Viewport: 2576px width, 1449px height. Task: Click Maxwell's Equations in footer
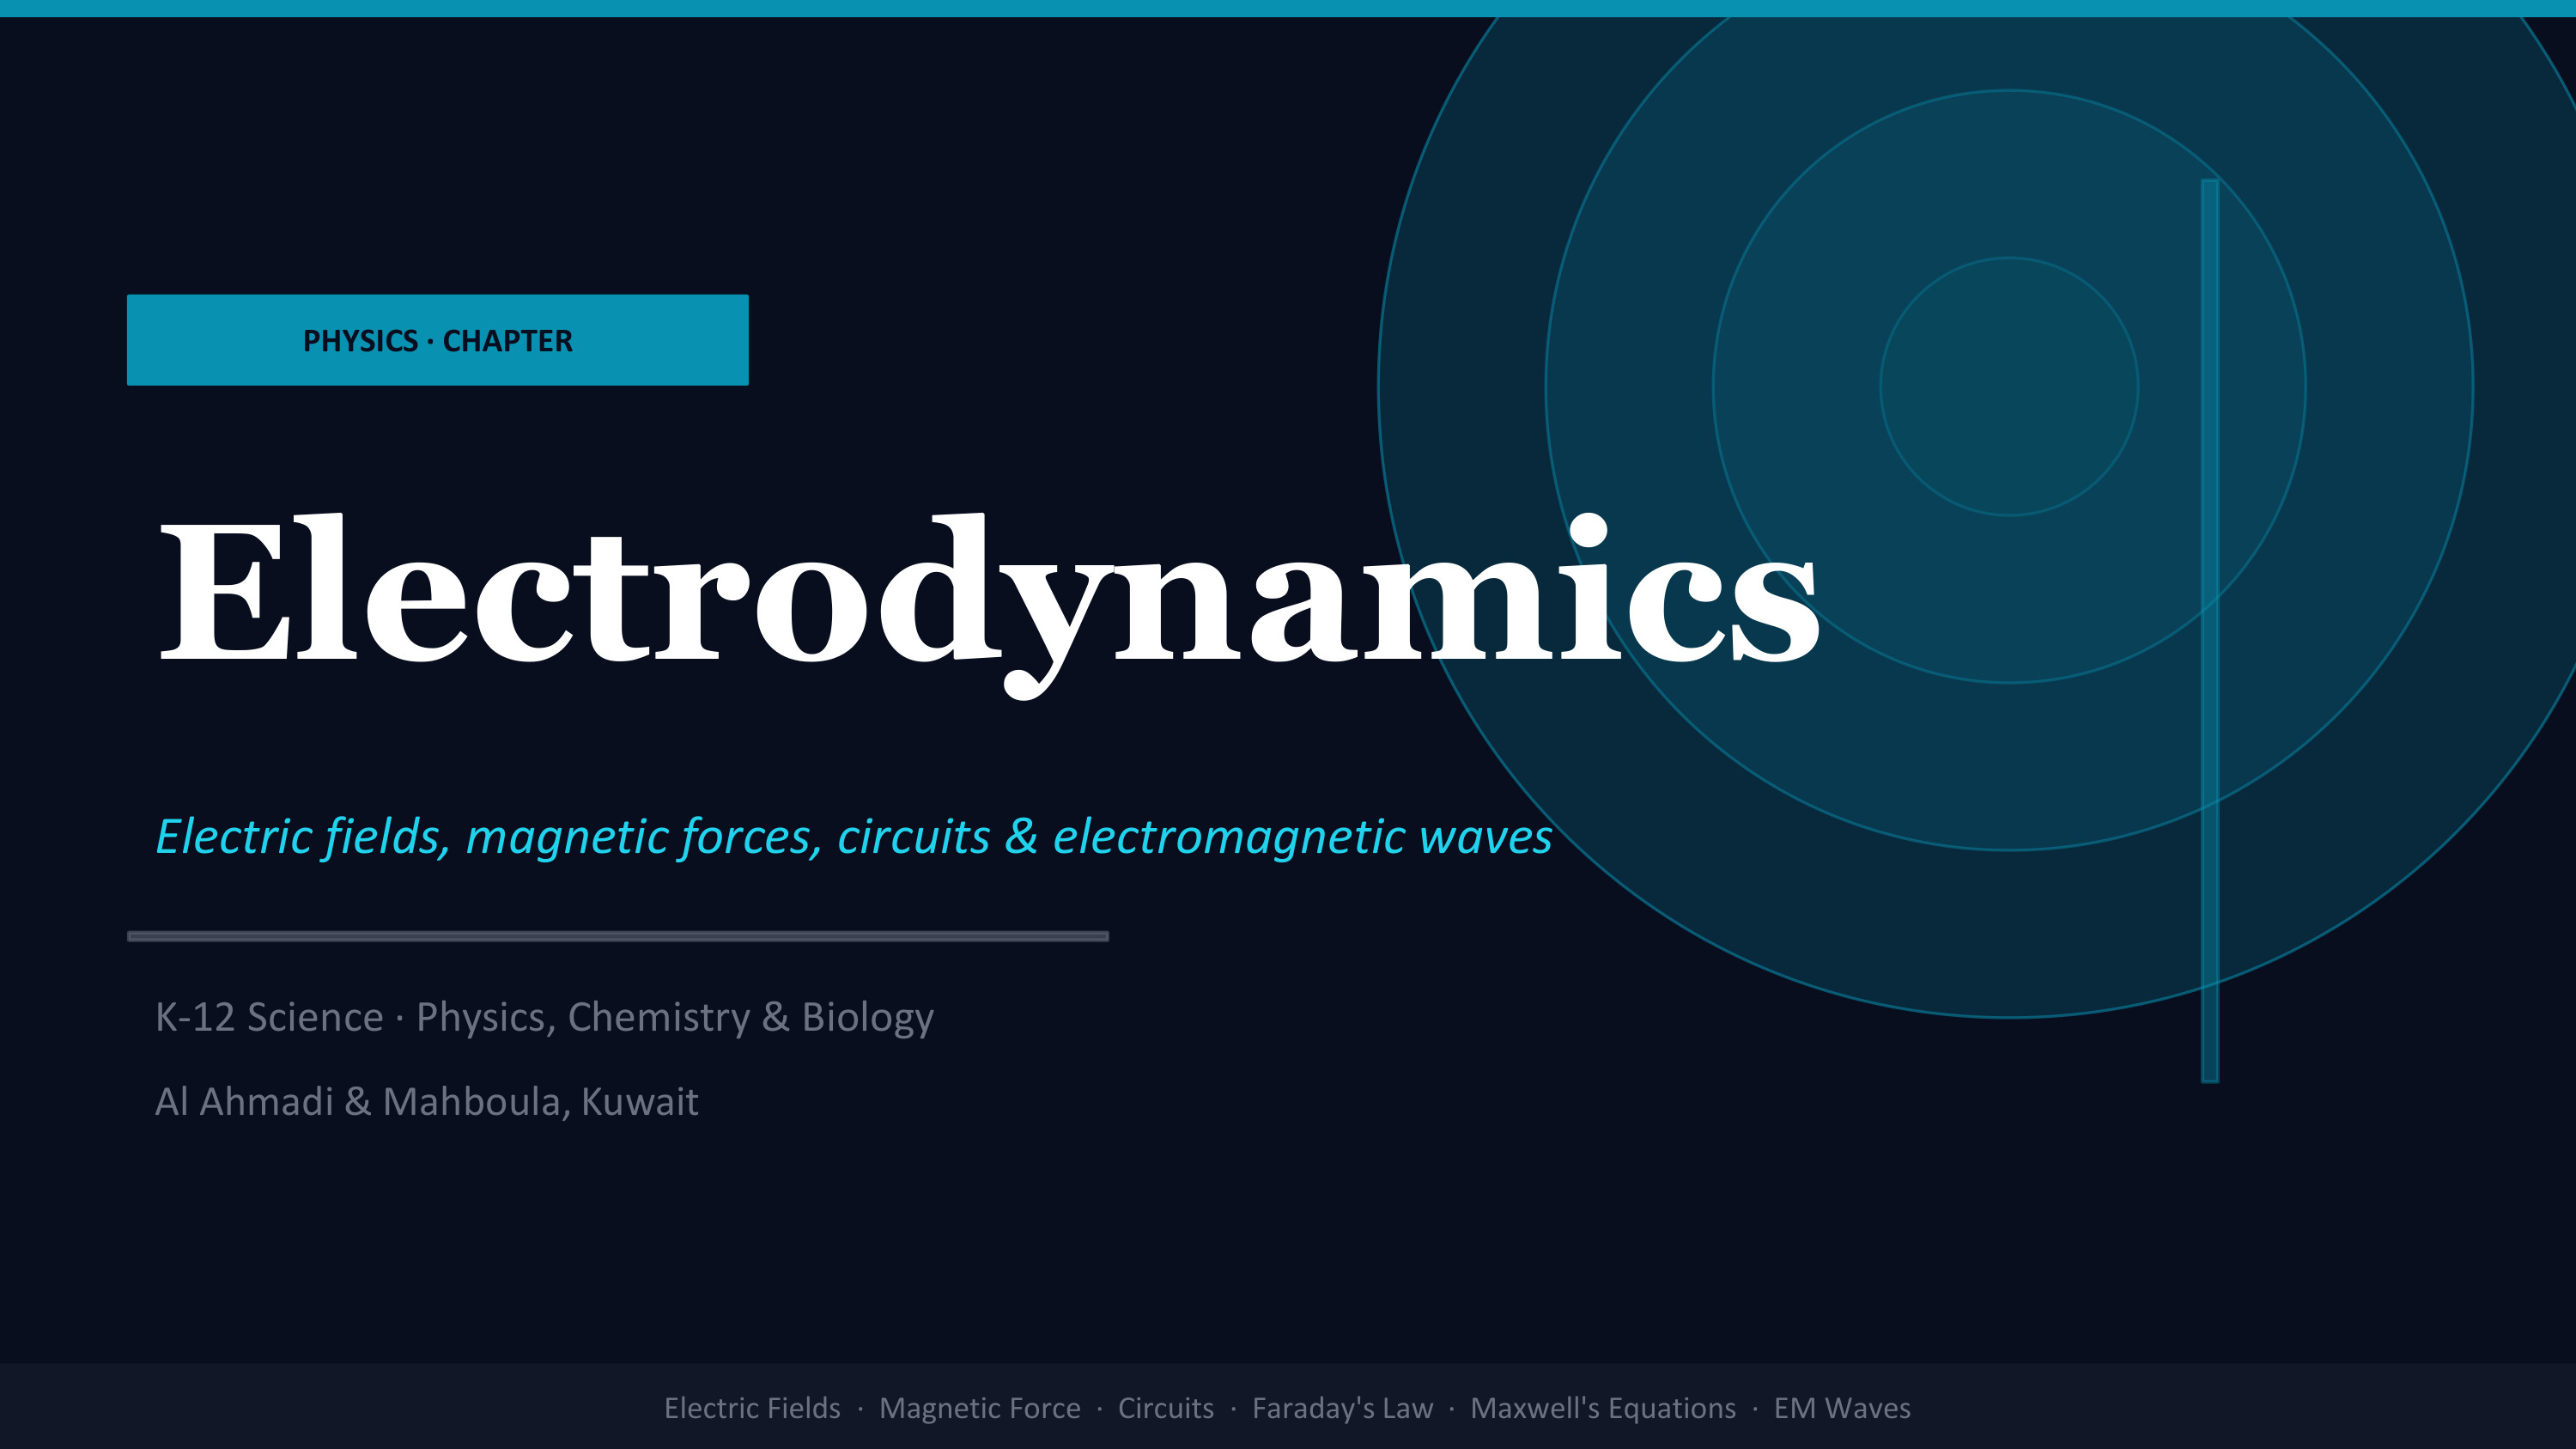click(1602, 1408)
